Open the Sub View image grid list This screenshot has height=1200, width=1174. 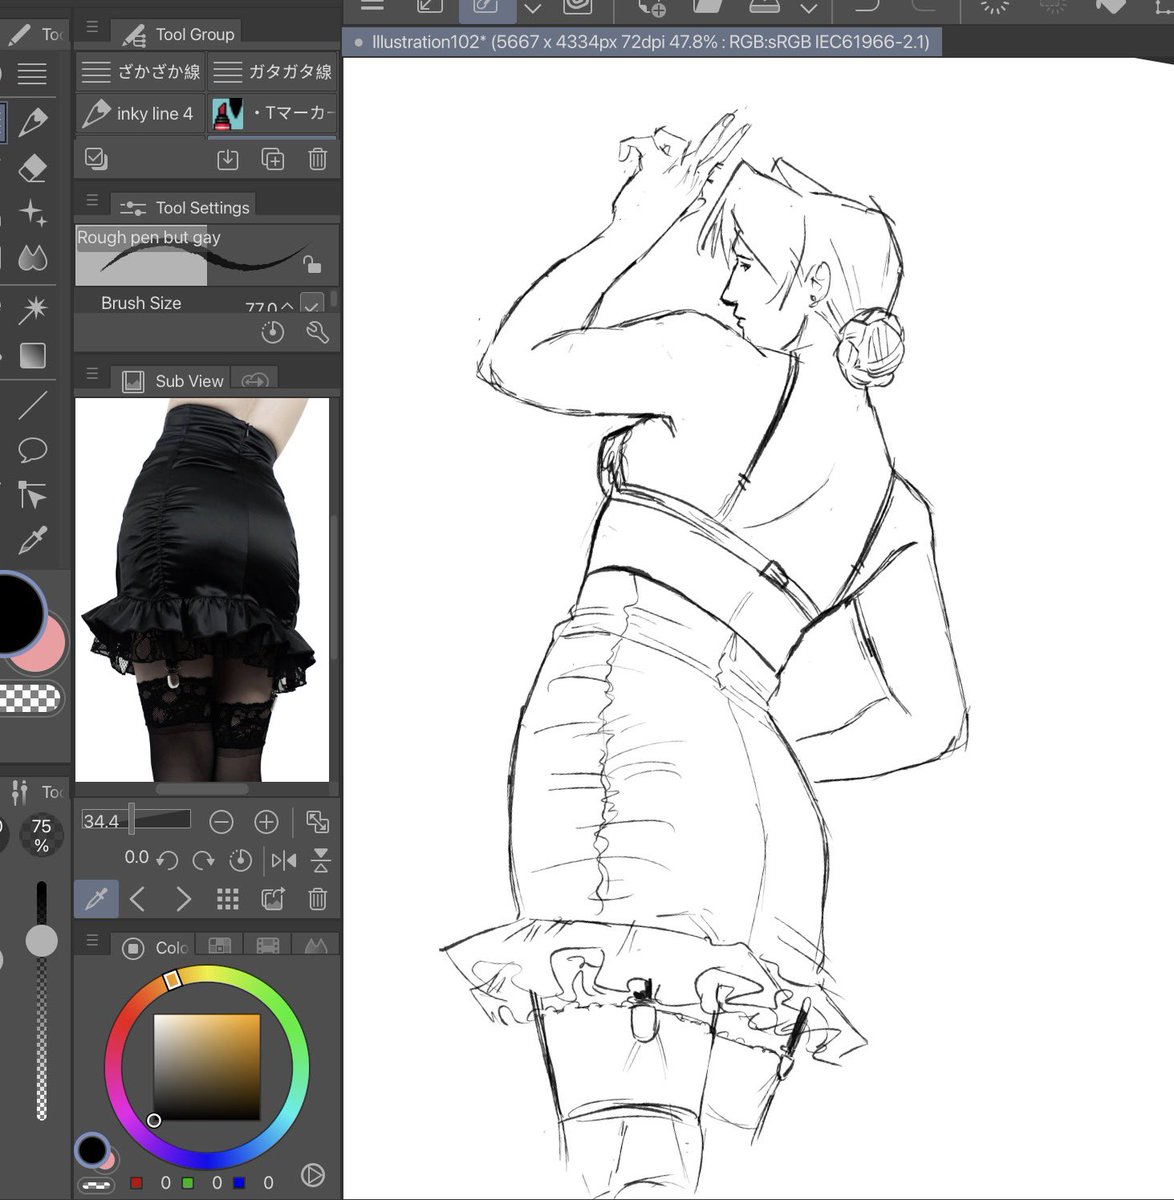pyautogui.click(x=228, y=899)
